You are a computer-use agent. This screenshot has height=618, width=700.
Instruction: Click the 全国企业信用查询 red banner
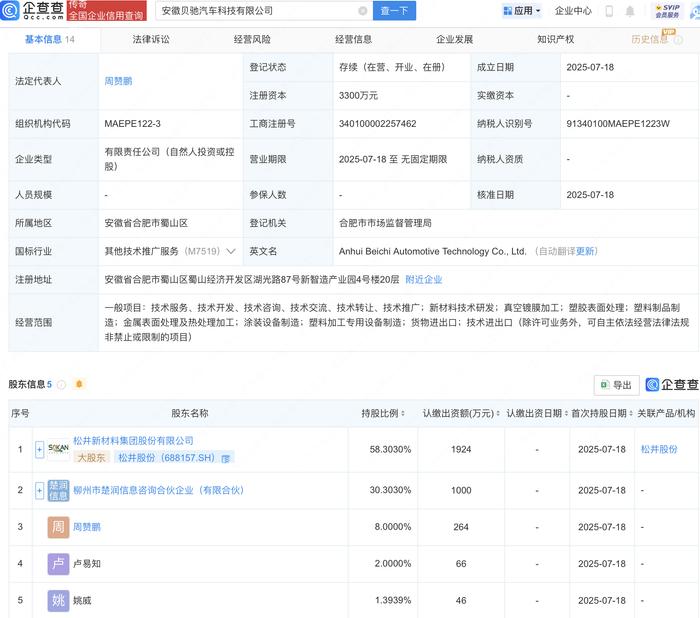[x=106, y=11]
